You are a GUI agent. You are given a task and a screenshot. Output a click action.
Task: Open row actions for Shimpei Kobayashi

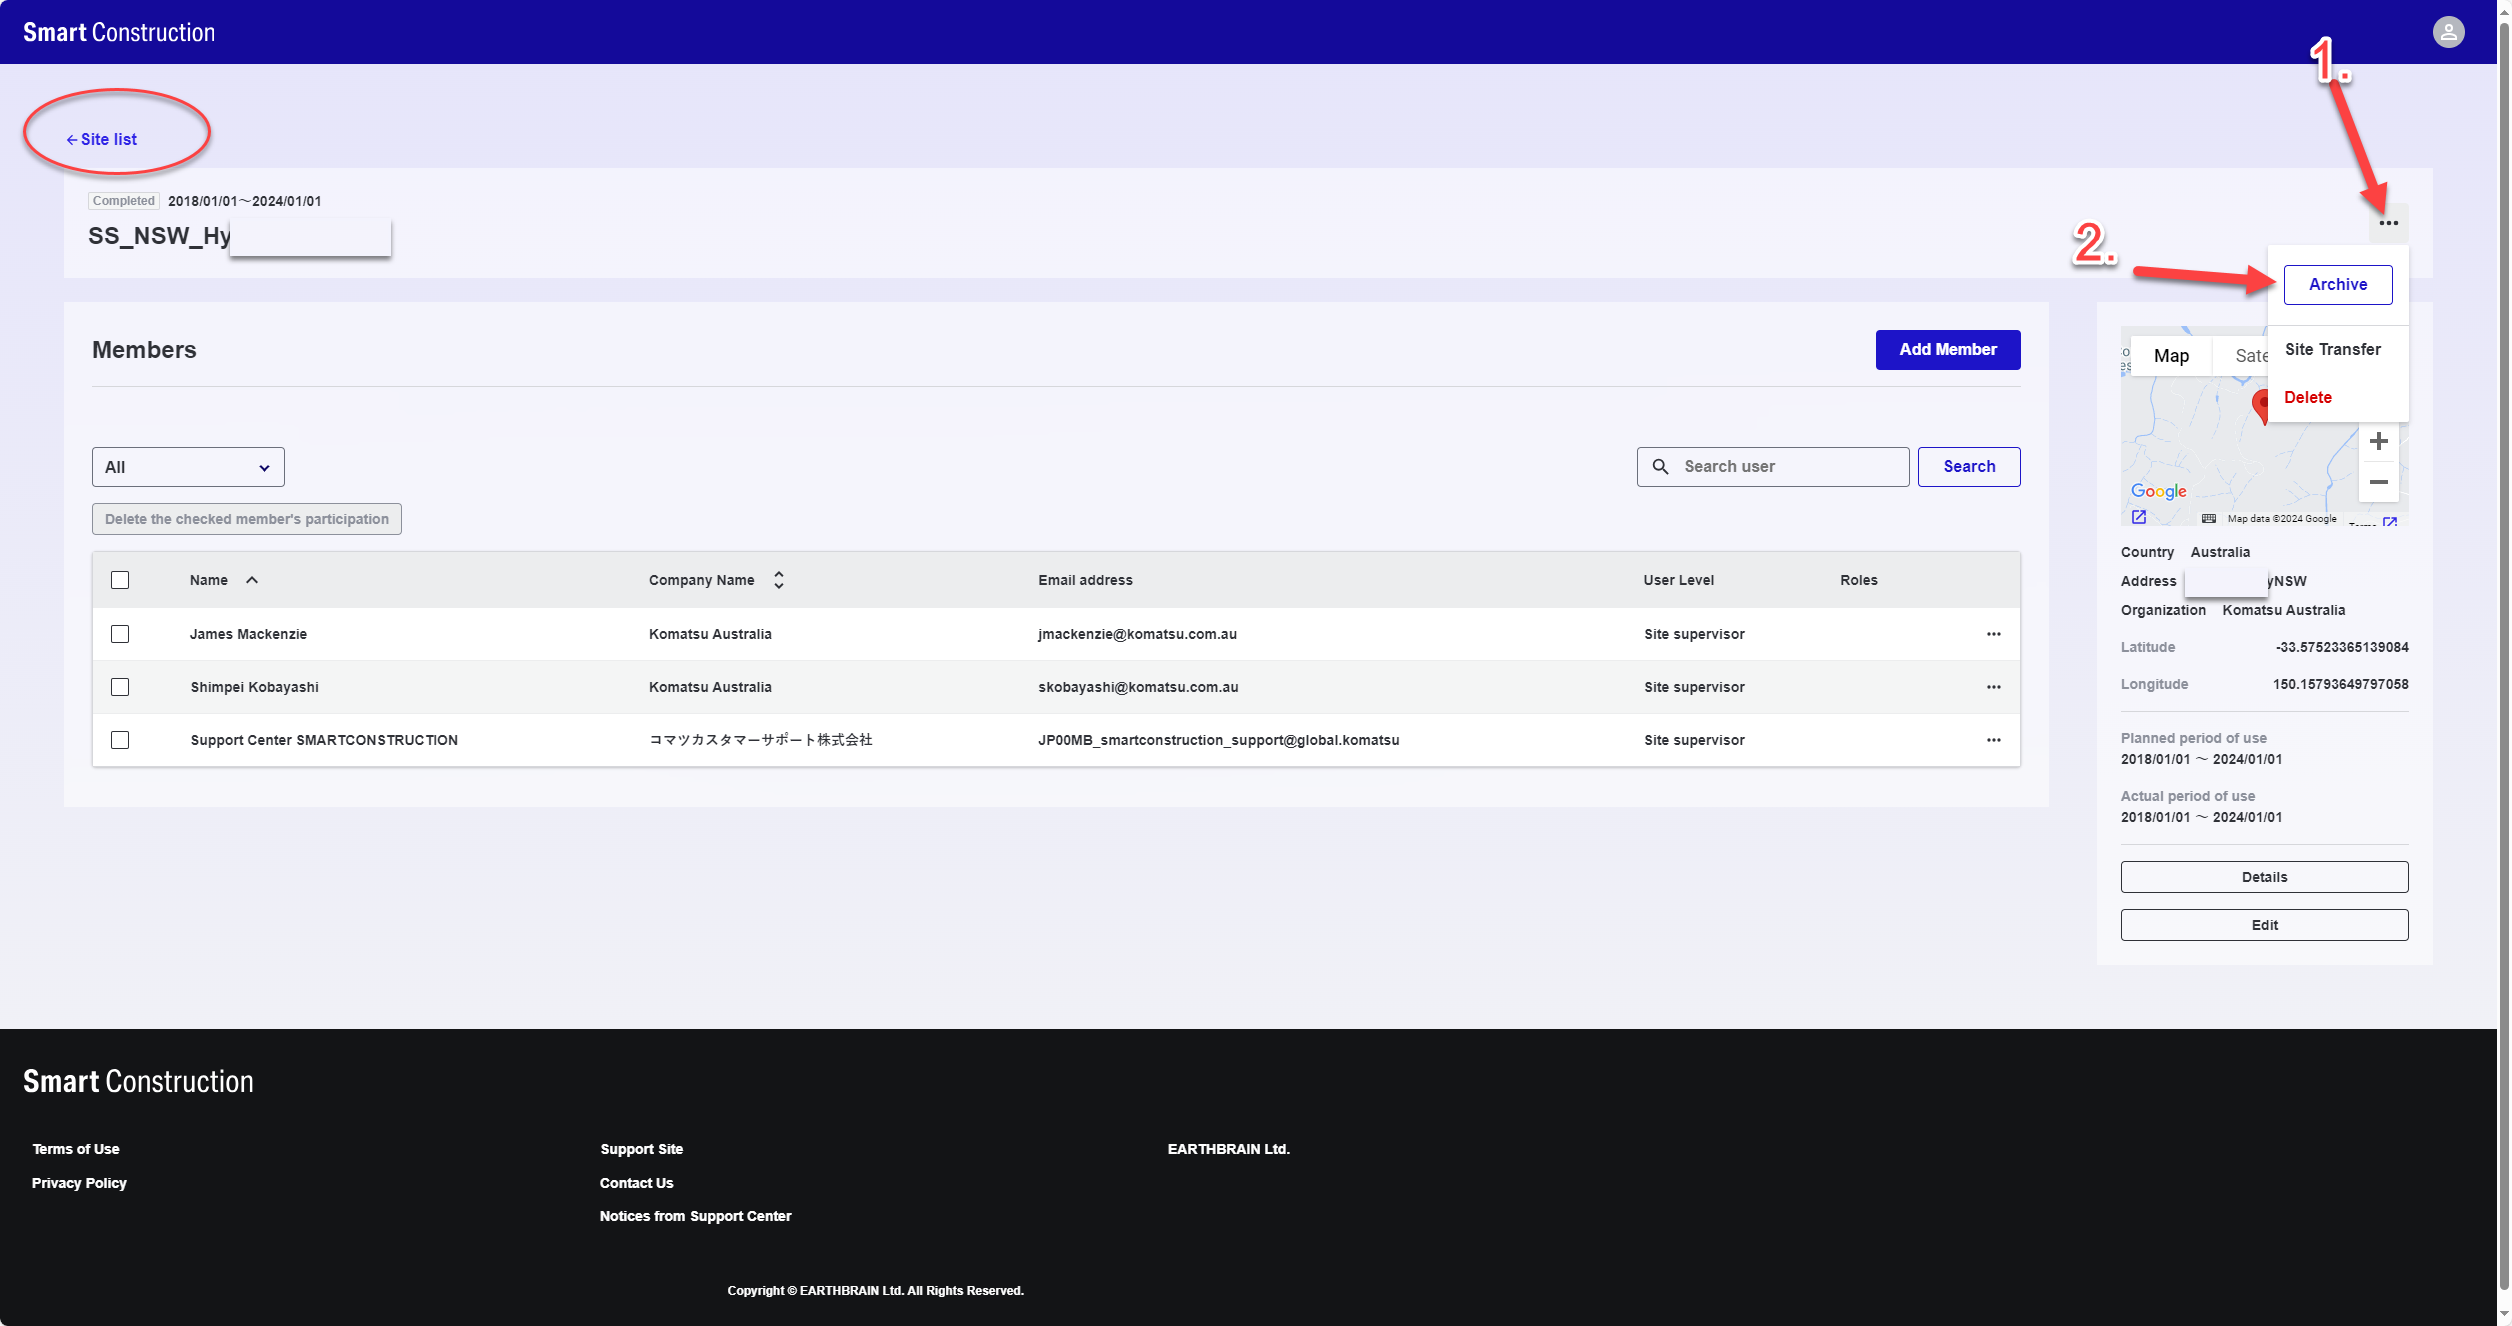tap(1993, 687)
